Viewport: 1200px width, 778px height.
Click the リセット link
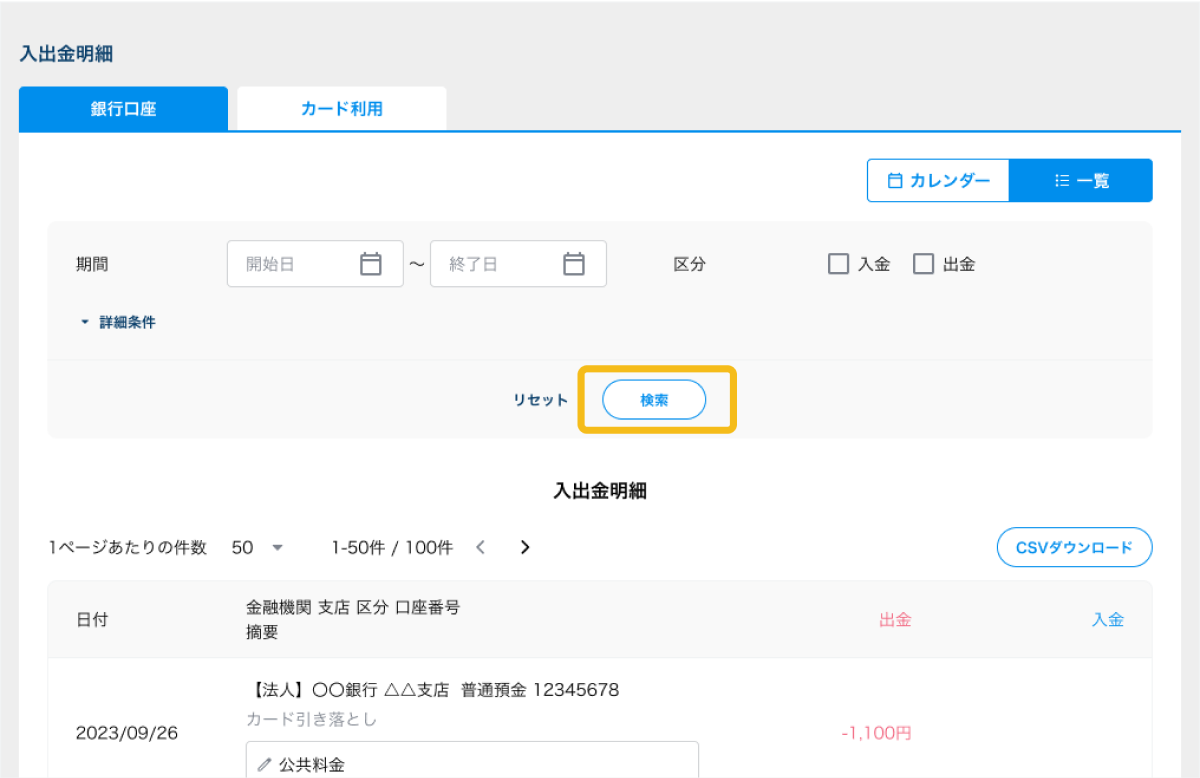[540, 400]
